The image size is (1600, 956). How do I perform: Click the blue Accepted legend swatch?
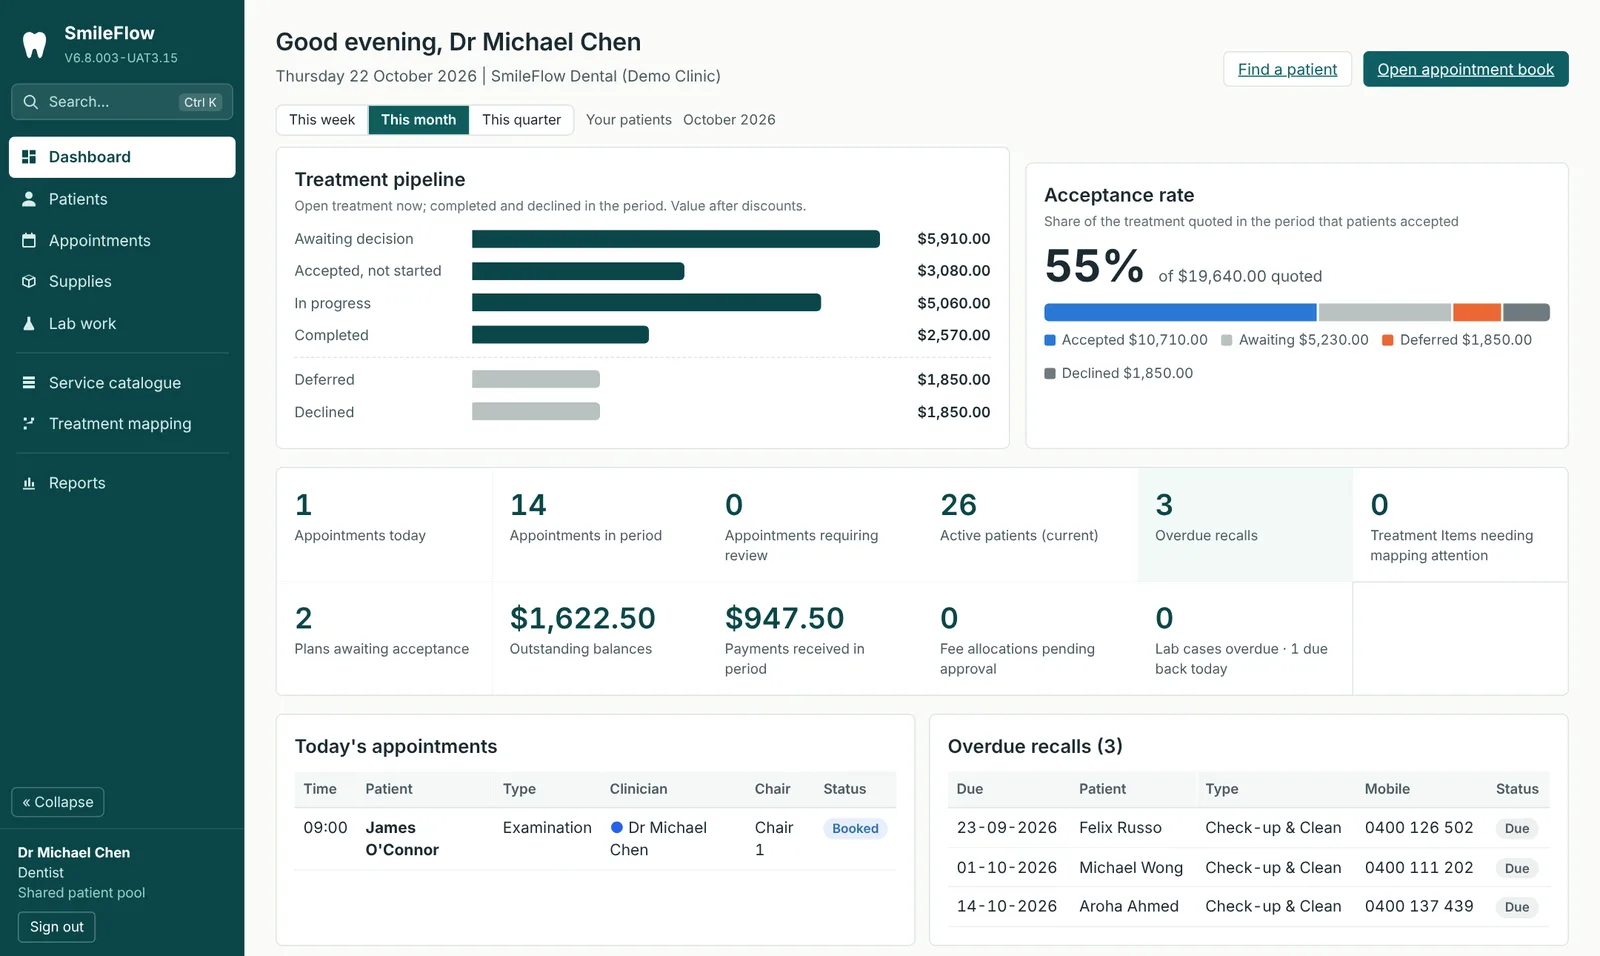click(1050, 340)
